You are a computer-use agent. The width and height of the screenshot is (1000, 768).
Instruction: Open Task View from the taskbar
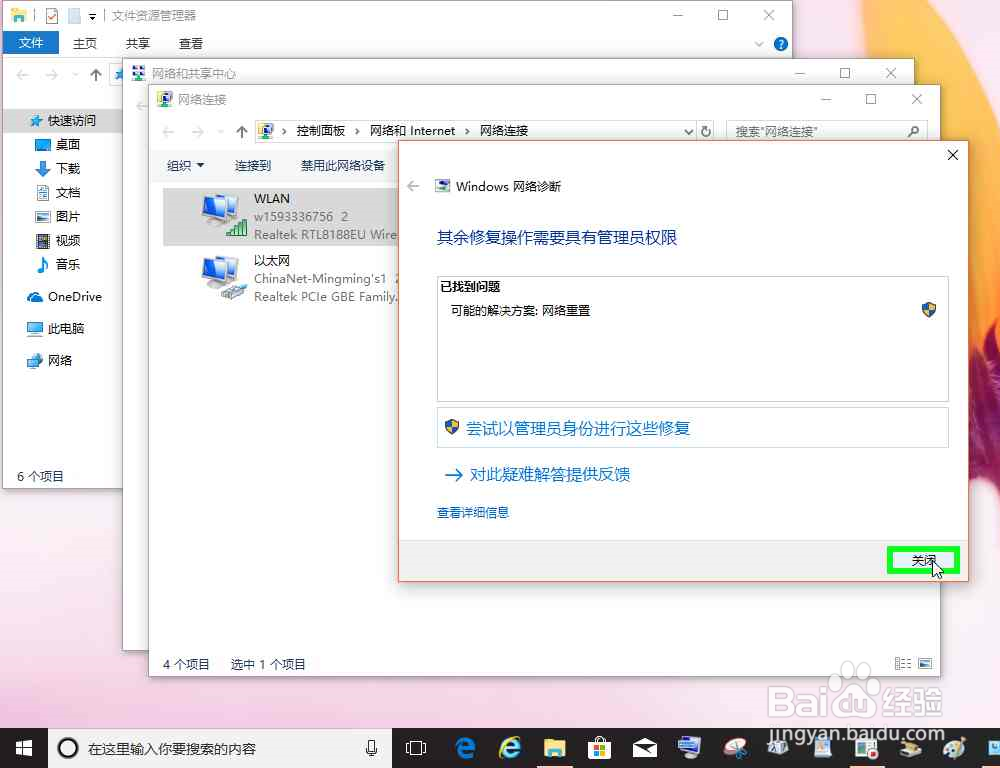point(415,747)
